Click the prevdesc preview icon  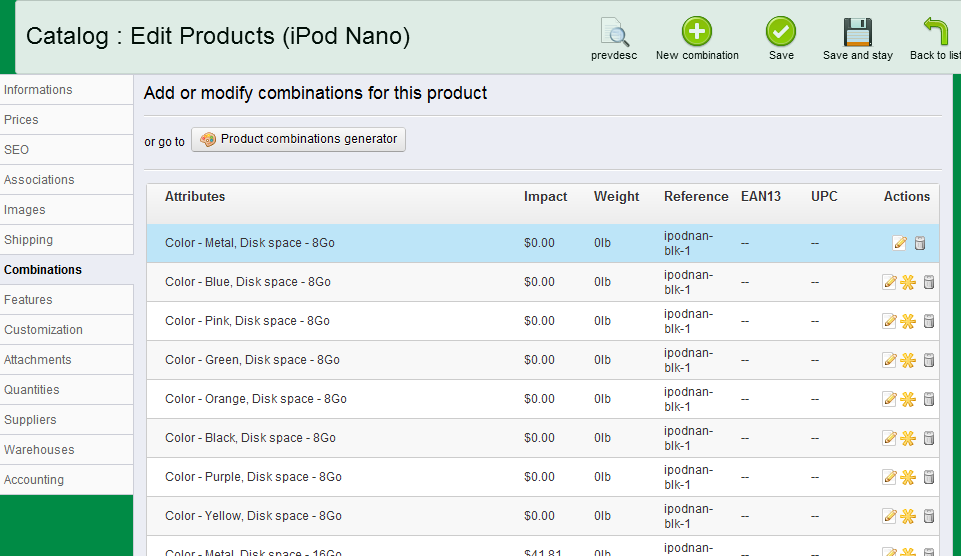614,33
